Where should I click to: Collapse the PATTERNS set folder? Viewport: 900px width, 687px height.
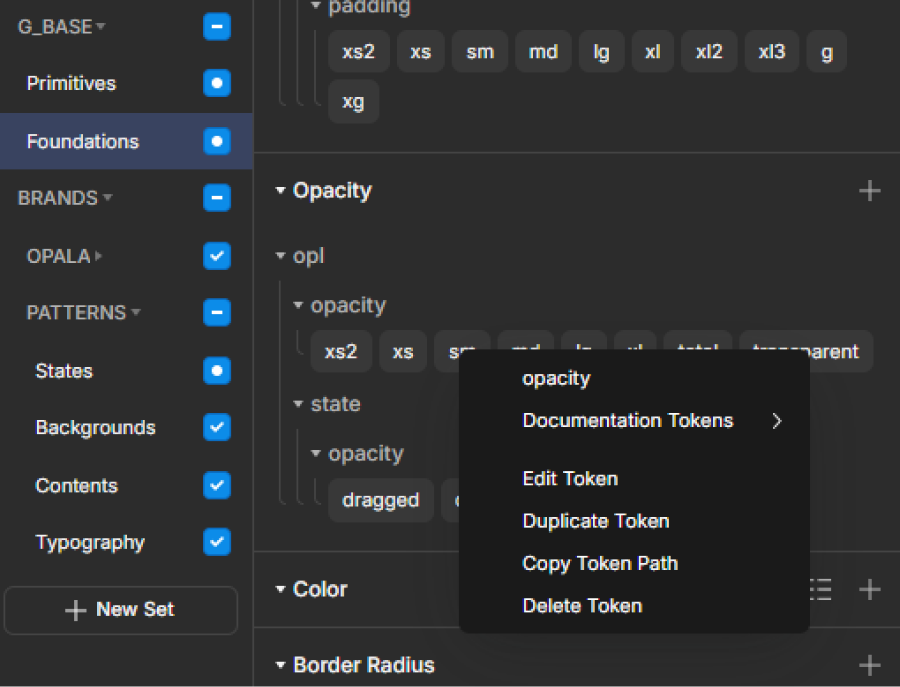pos(136,313)
